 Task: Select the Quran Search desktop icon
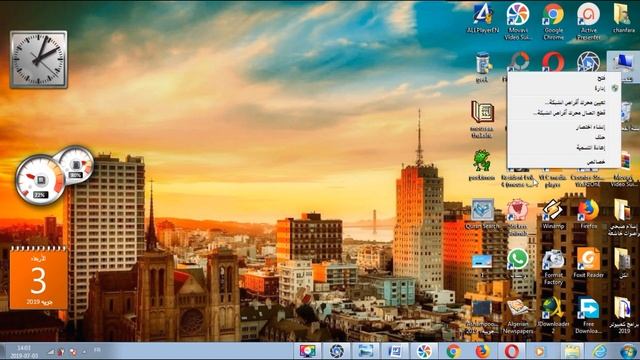(x=482, y=213)
